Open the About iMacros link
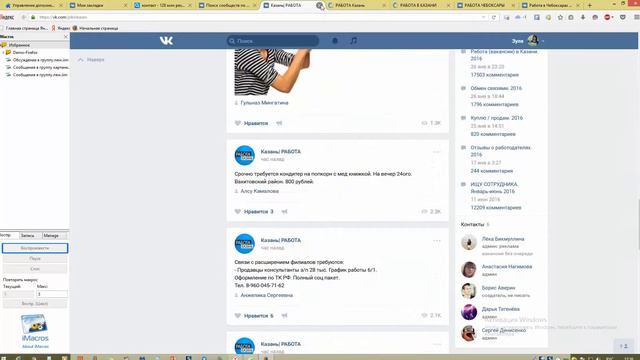The image size is (640, 360). [35, 347]
